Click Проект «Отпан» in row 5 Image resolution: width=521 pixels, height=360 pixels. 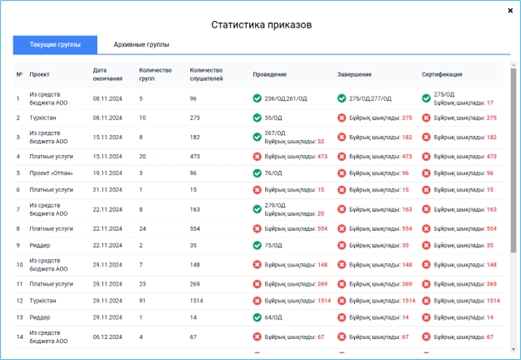point(51,173)
